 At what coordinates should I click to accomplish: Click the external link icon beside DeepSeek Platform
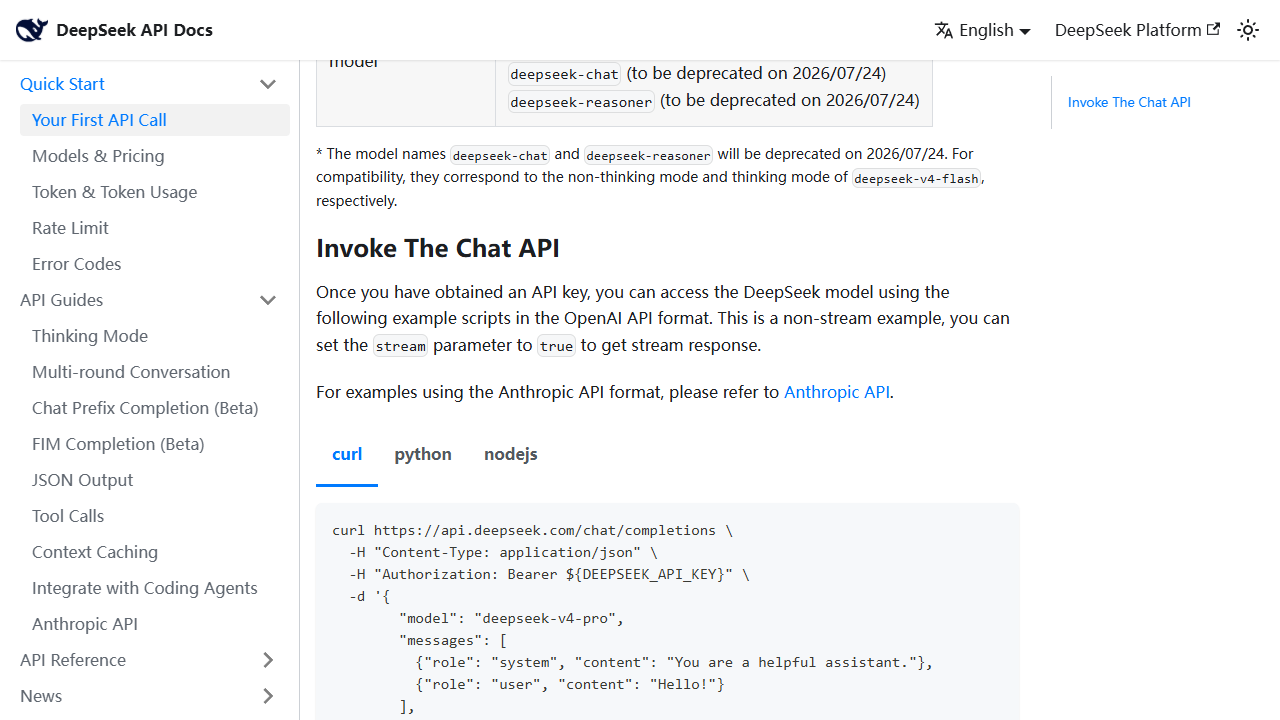(1214, 29)
